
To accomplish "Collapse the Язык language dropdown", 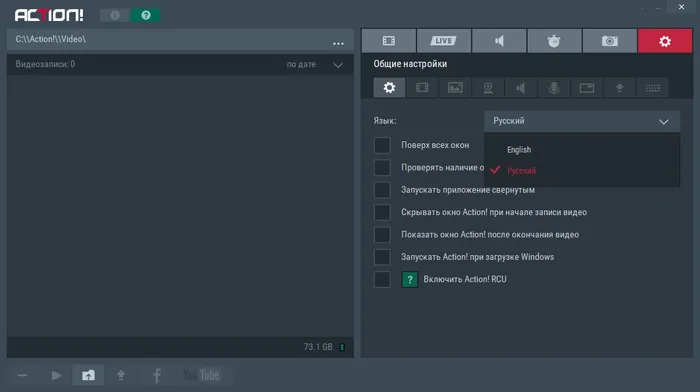I will click(x=582, y=121).
